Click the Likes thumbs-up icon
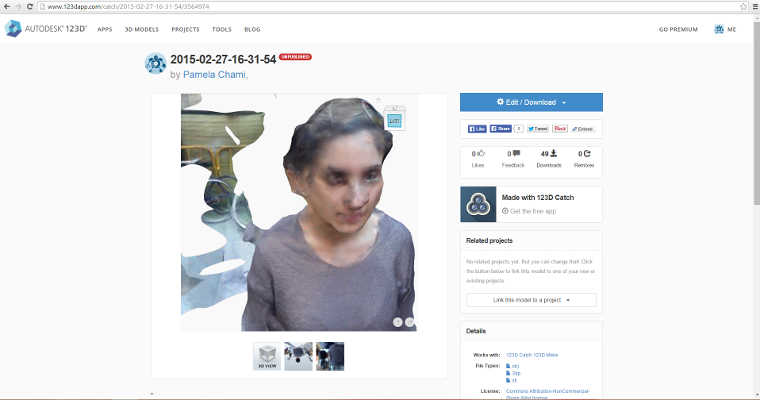Image resolution: width=760 pixels, height=400 pixels. [x=481, y=154]
